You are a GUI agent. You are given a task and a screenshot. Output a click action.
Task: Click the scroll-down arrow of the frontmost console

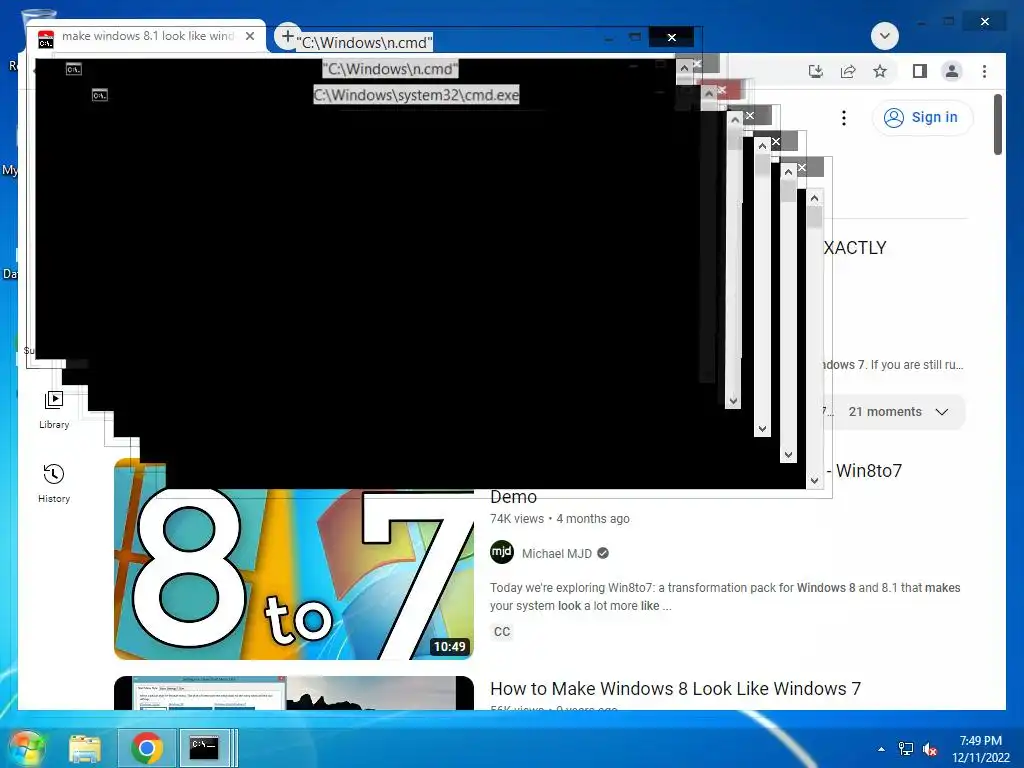click(814, 480)
